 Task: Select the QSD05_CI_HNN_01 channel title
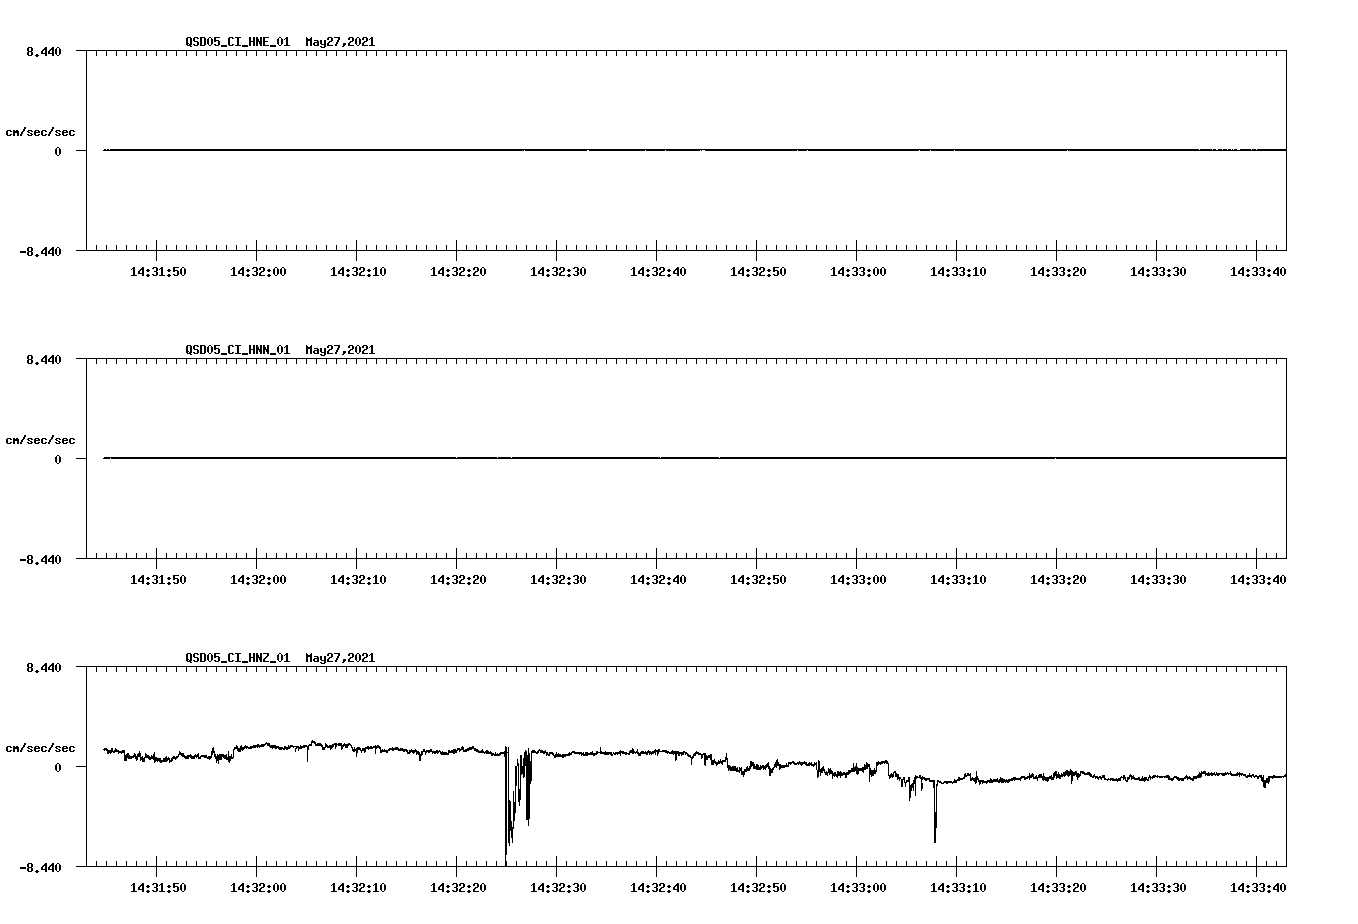tap(236, 350)
